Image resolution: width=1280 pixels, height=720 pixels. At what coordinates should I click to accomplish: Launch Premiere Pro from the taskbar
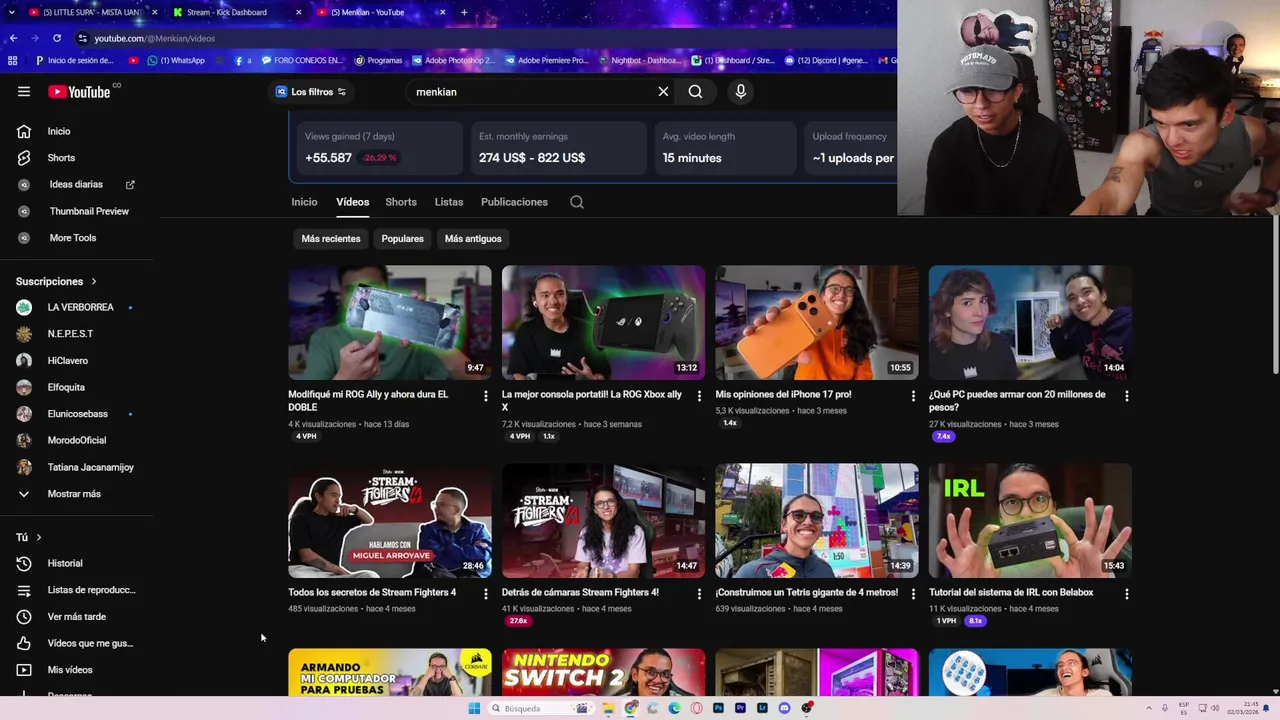tap(740, 708)
